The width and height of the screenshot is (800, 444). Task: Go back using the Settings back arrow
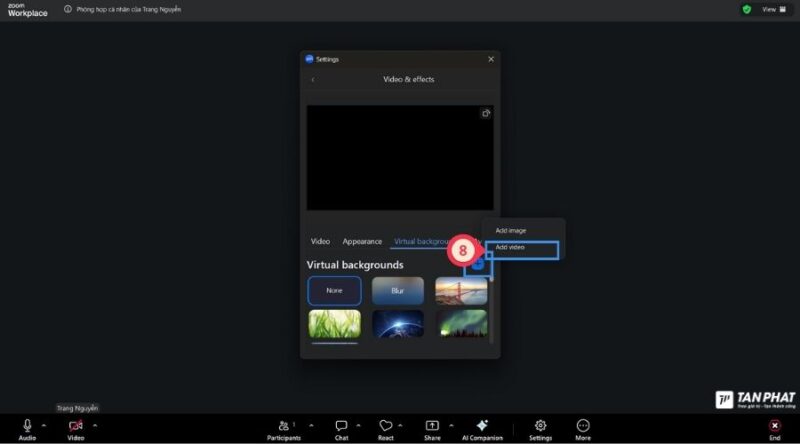313,79
